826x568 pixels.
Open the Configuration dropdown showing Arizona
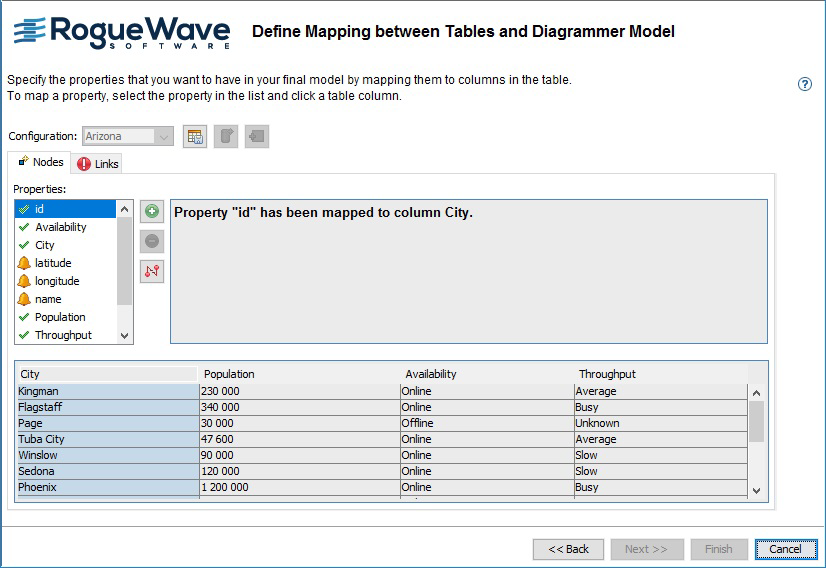point(128,136)
